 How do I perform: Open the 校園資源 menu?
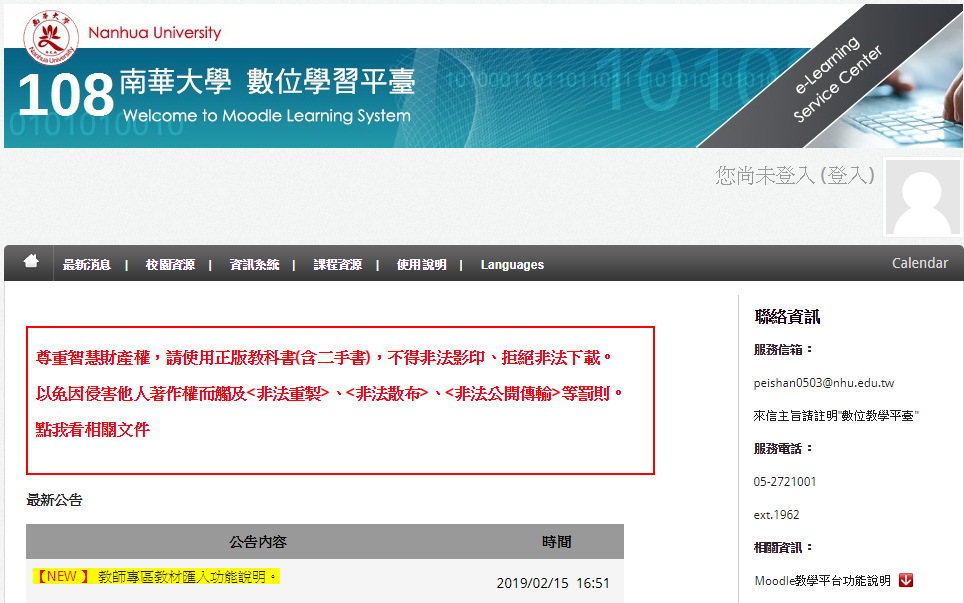170,265
